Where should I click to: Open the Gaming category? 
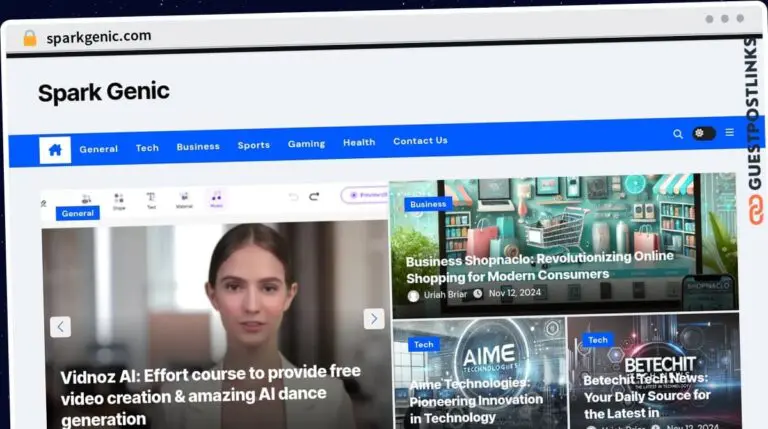point(306,144)
